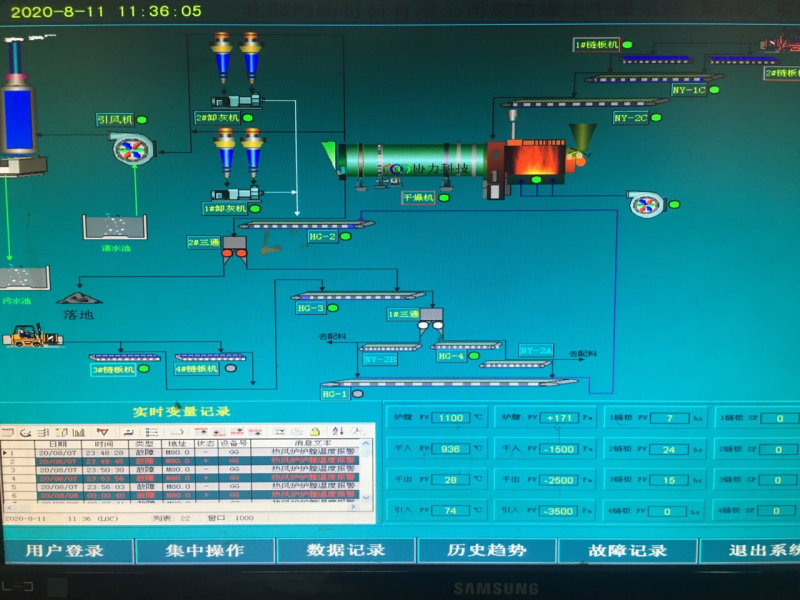Toggle the HG-2 conveyor status indicator
Screen dimensions: 800x600
pyautogui.click(x=345, y=237)
